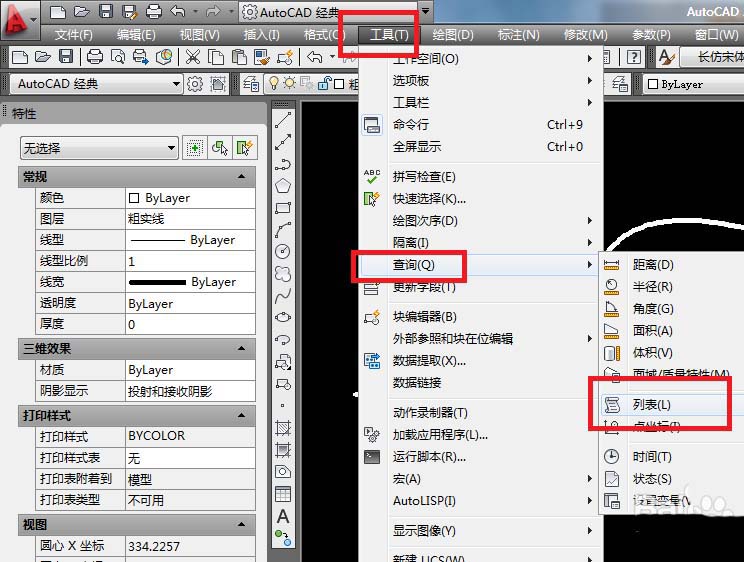Collapse the 打印样式 section

point(242,415)
